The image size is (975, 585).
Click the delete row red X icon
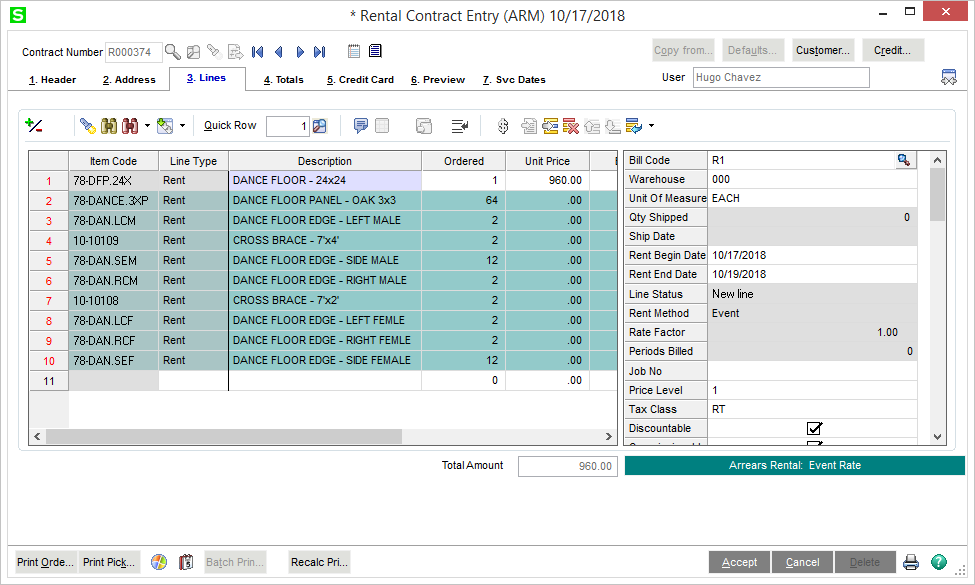(x=570, y=126)
